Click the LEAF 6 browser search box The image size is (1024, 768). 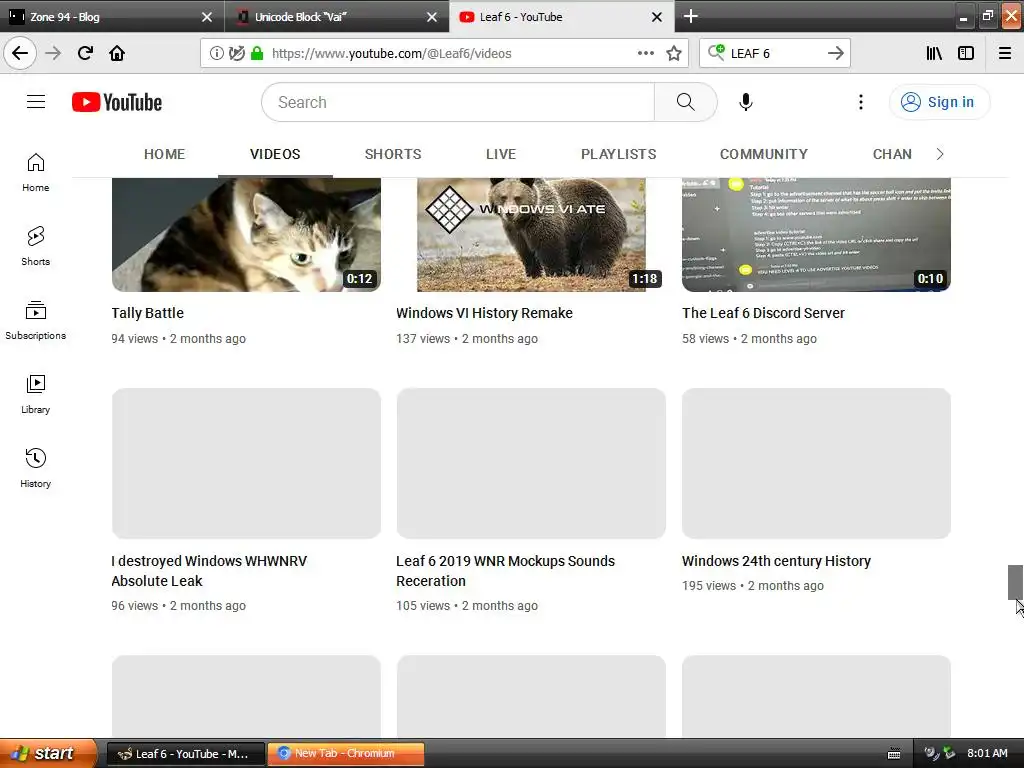coord(775,53)
